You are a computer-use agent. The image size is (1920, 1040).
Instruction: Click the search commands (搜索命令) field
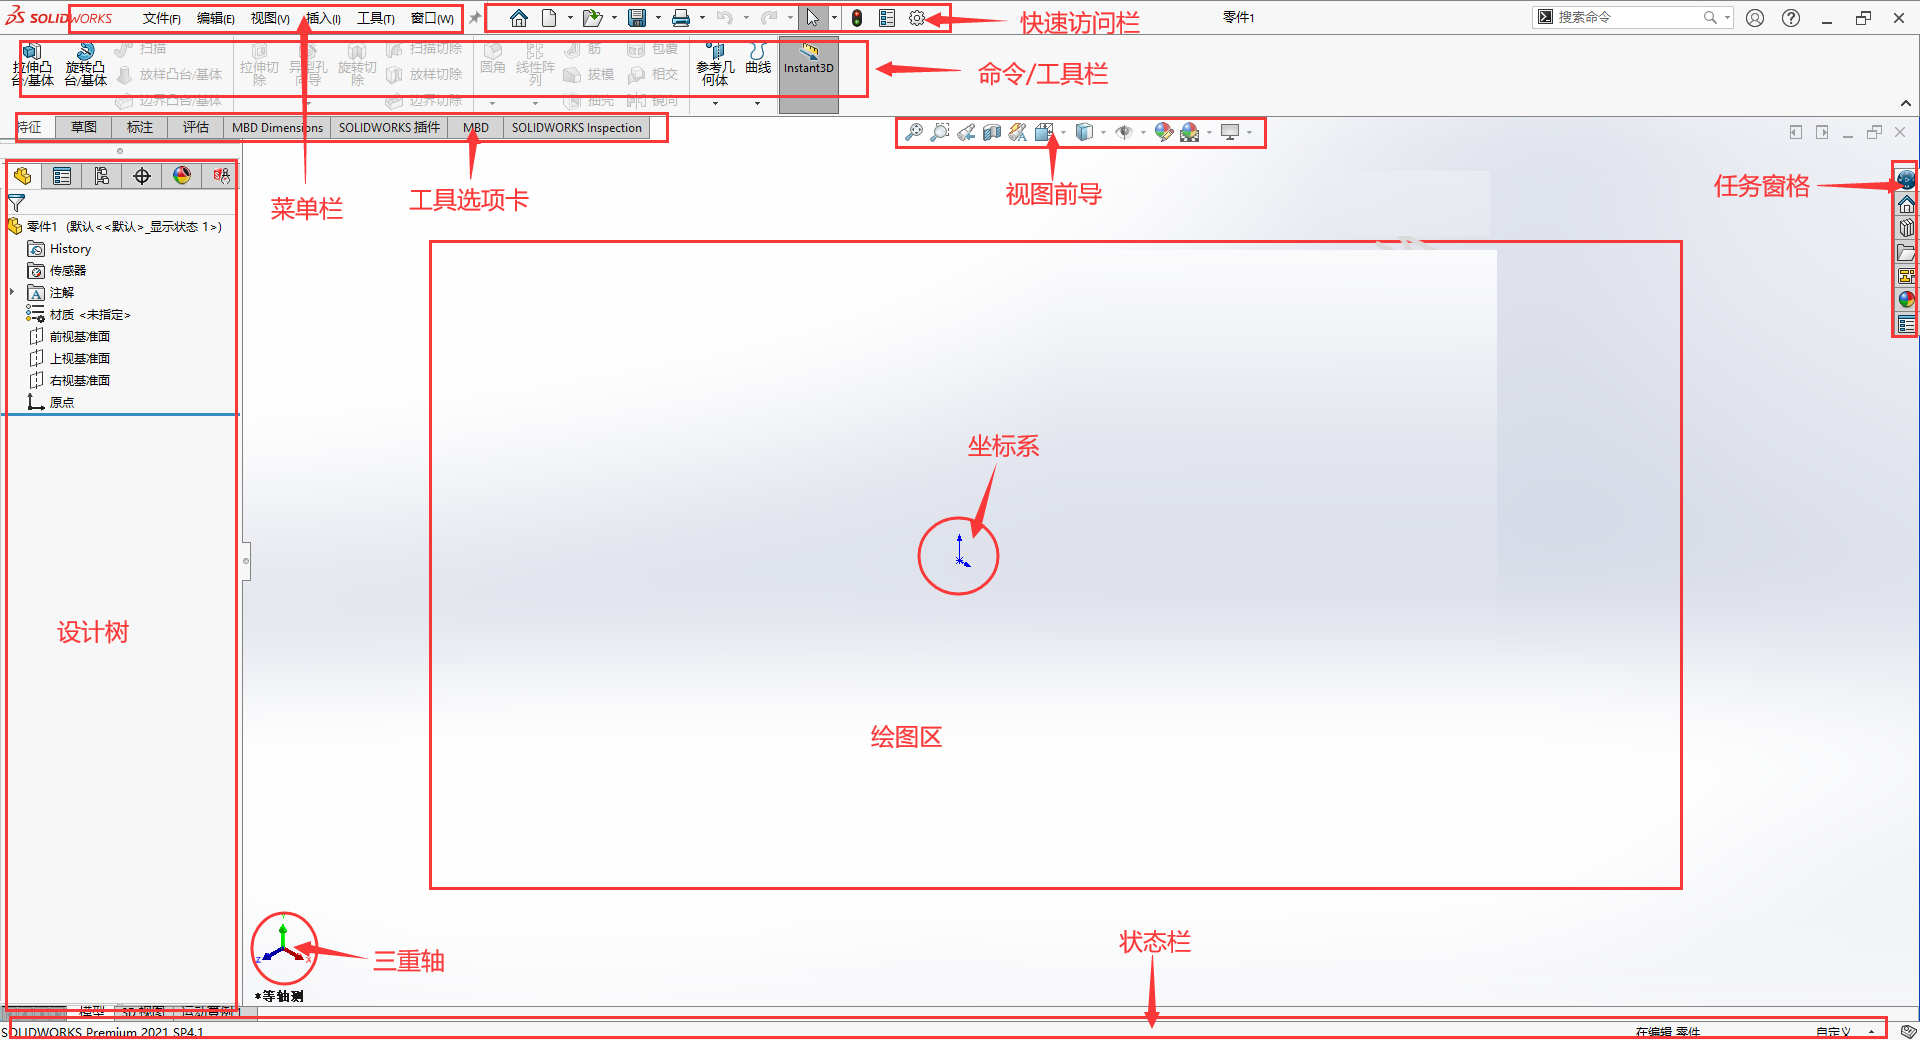(1630, 17)
